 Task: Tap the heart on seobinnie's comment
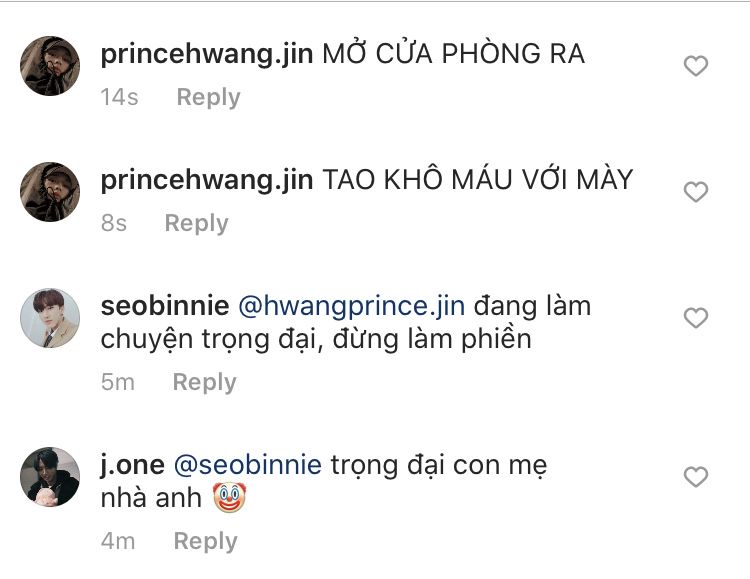coord(695,318)
